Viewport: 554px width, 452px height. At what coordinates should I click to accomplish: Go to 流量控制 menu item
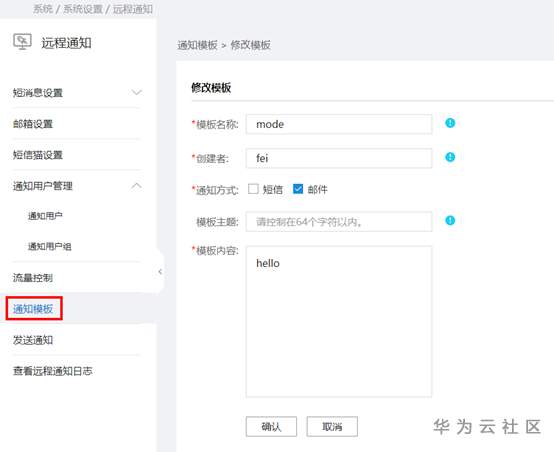[x=33, y=278]
